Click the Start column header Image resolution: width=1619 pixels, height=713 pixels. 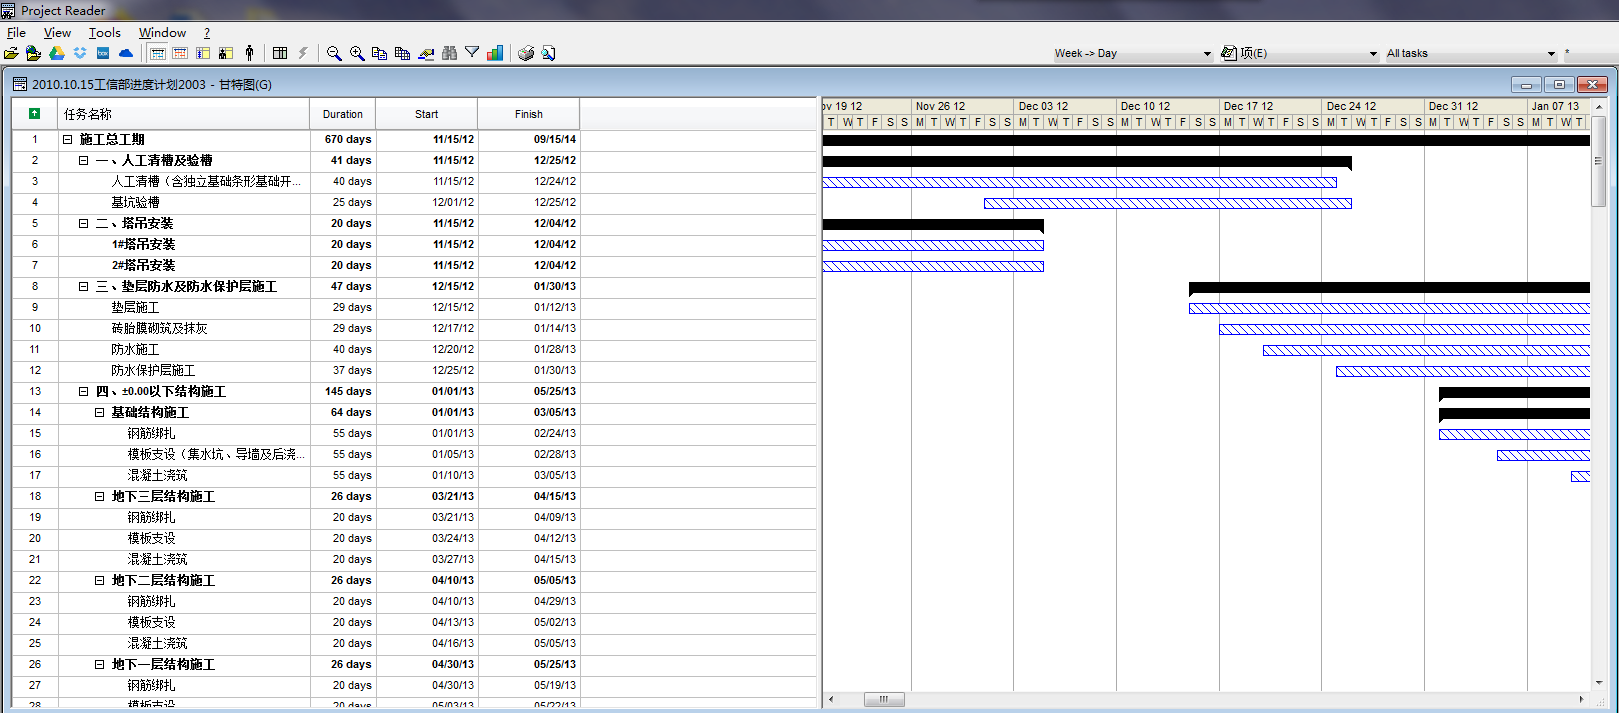pos(427,114)
